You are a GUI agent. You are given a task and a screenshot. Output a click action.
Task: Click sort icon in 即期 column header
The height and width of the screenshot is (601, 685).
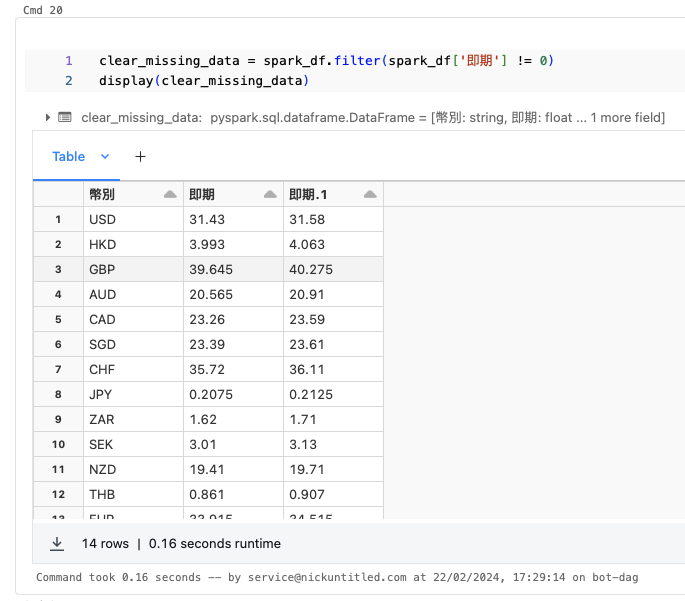(x=269, y=194)
